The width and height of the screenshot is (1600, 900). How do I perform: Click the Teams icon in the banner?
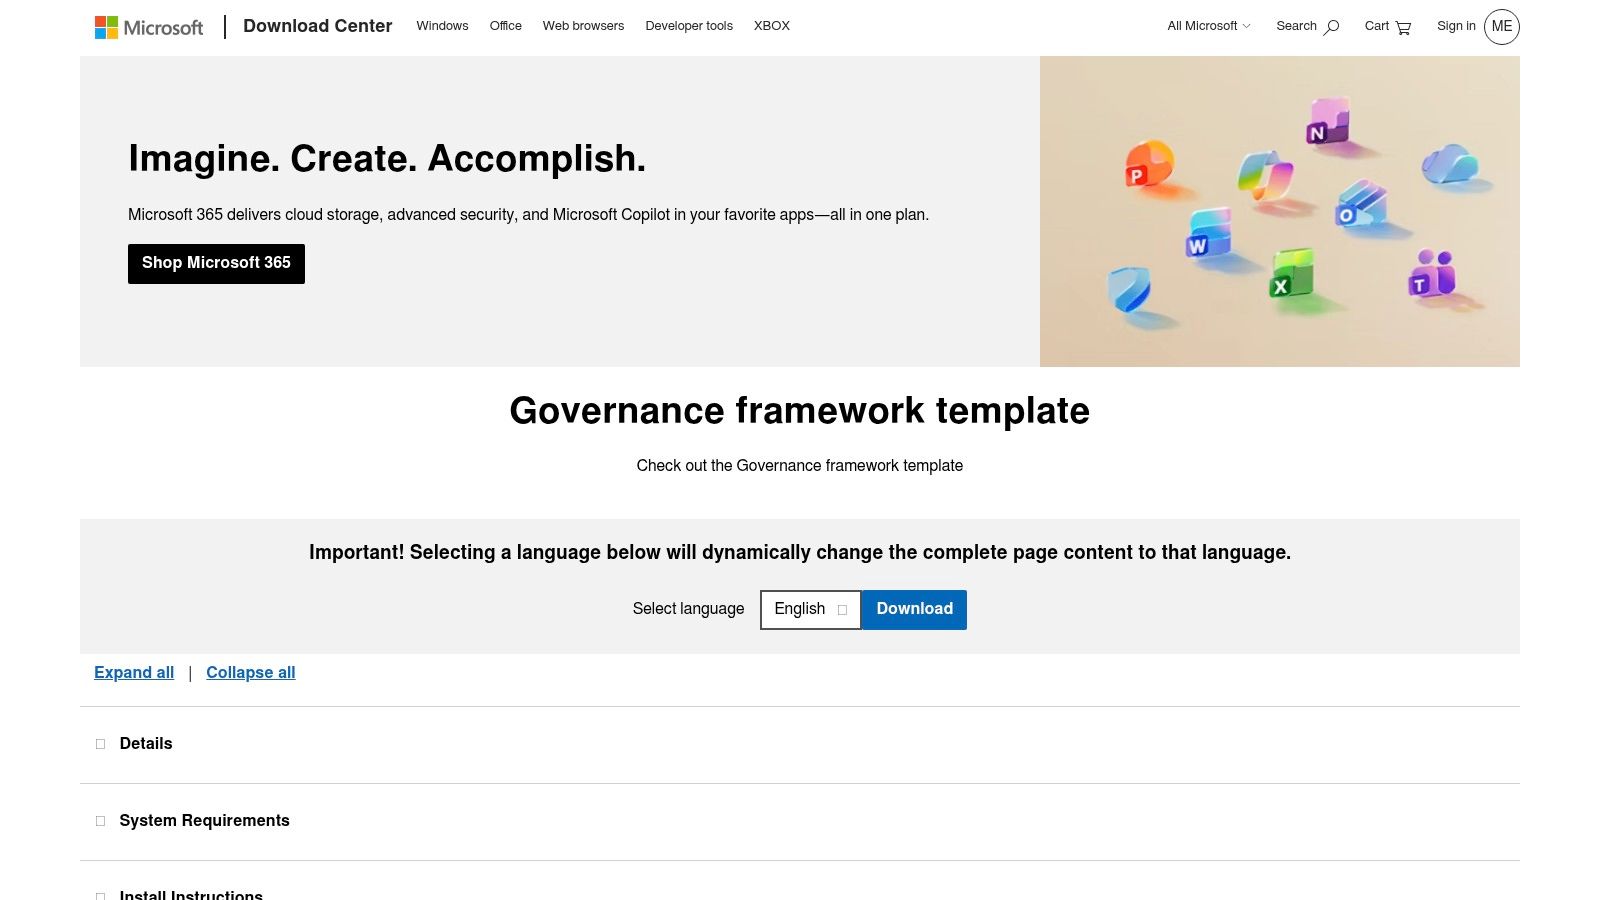[1432, 274]
